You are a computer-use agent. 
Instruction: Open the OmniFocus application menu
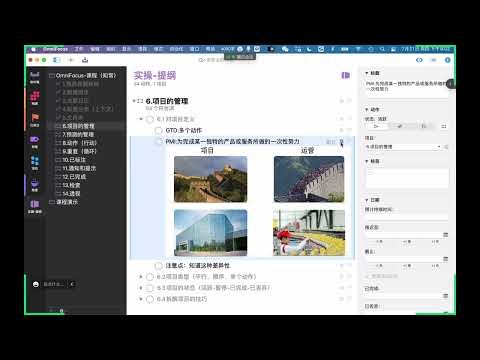[x=55, y=49]
